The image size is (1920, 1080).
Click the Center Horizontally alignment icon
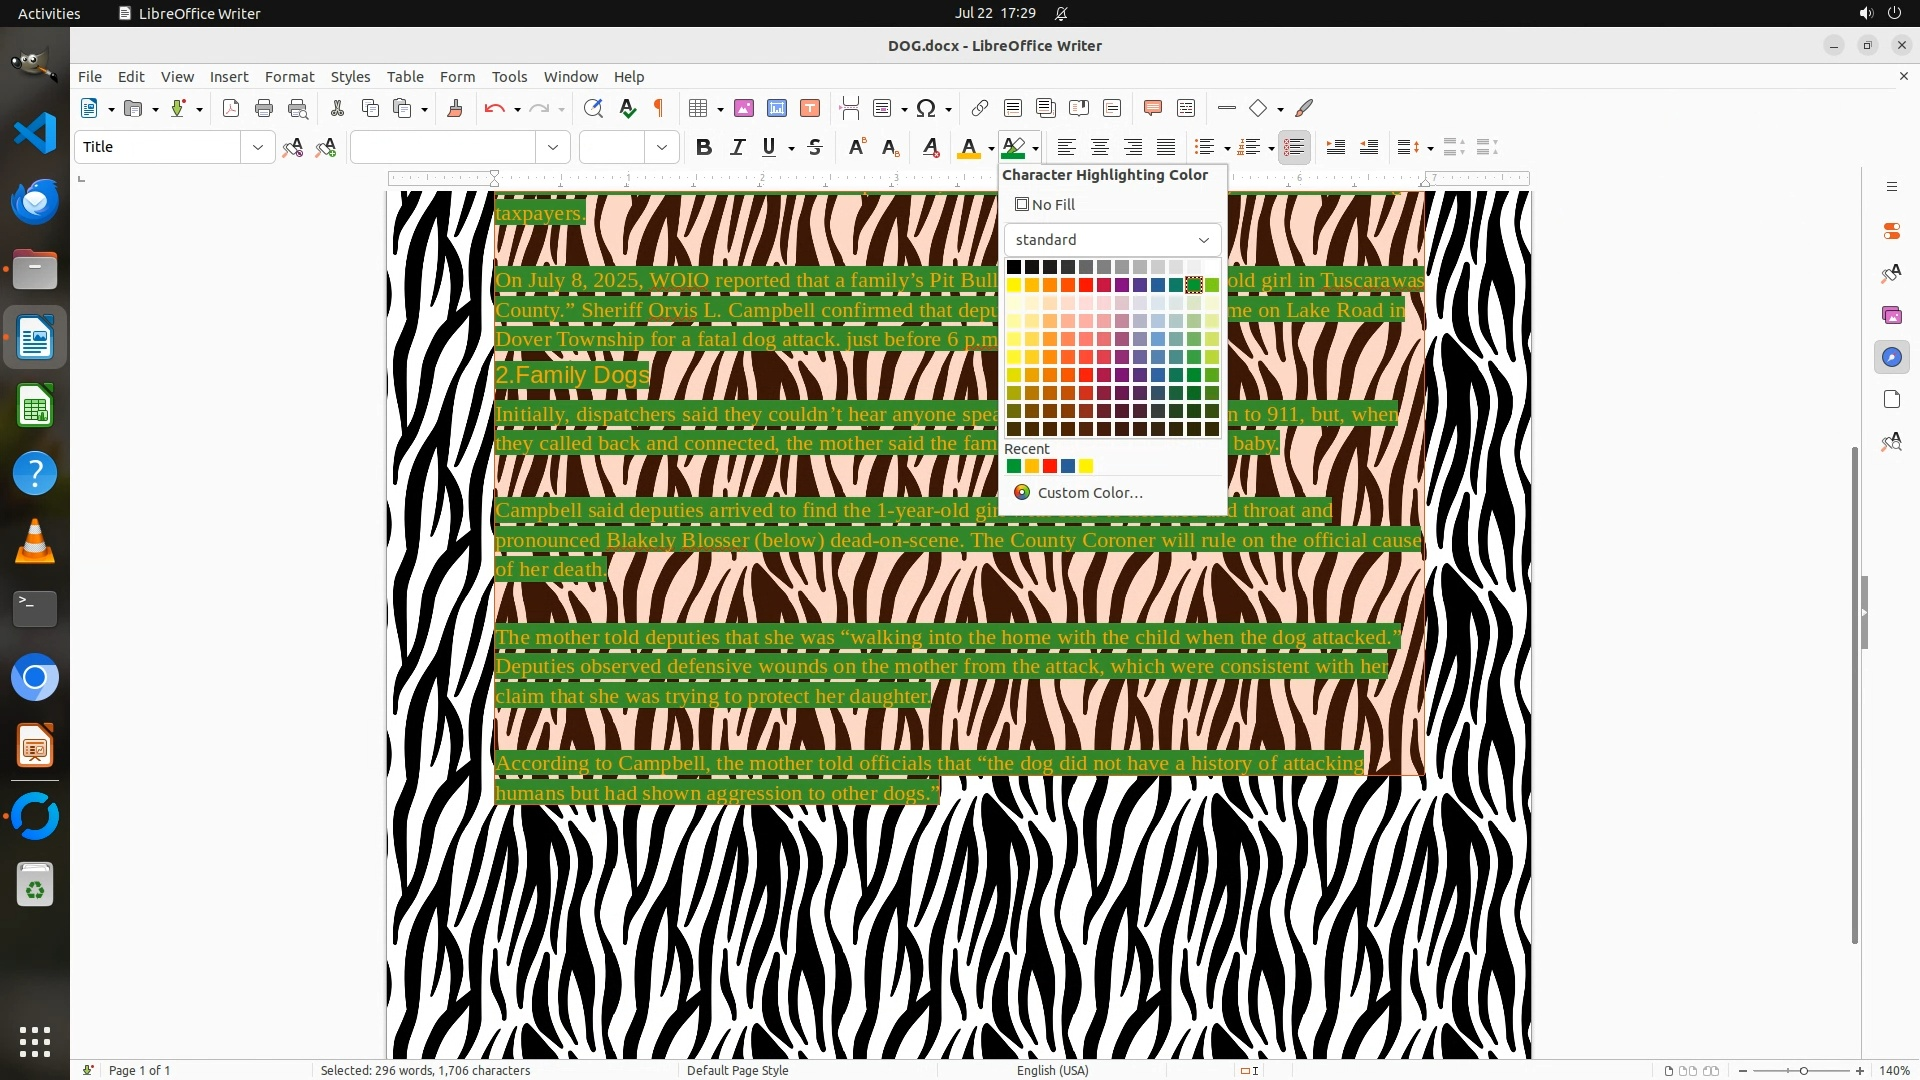(1099, 148)
